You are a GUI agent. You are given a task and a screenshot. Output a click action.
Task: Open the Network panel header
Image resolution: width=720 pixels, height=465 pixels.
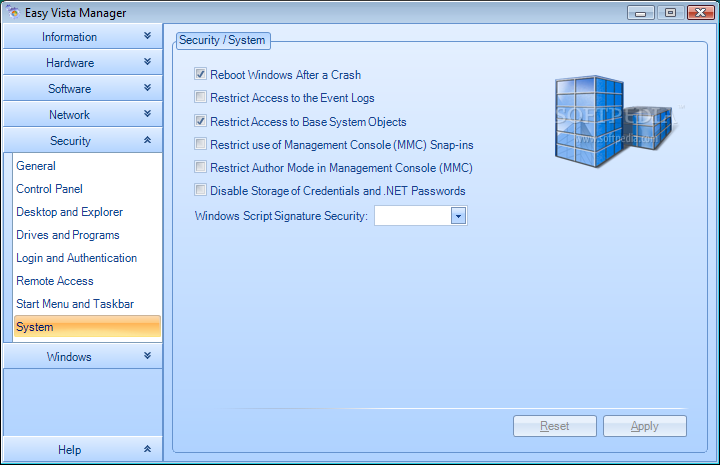[x=83, y=114]
